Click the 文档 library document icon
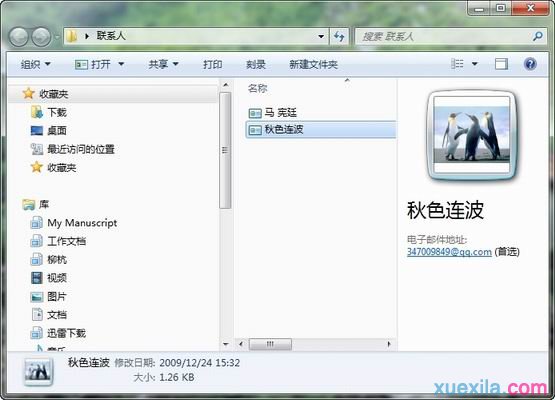 (x=37, y=315)
